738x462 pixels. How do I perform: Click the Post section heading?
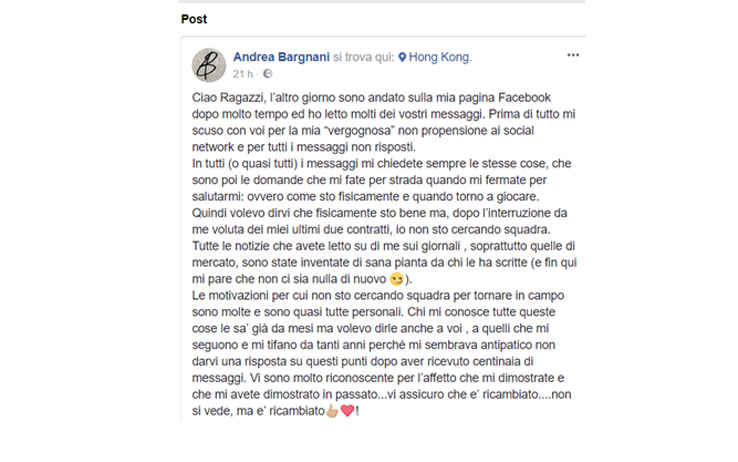coord(194,19)
